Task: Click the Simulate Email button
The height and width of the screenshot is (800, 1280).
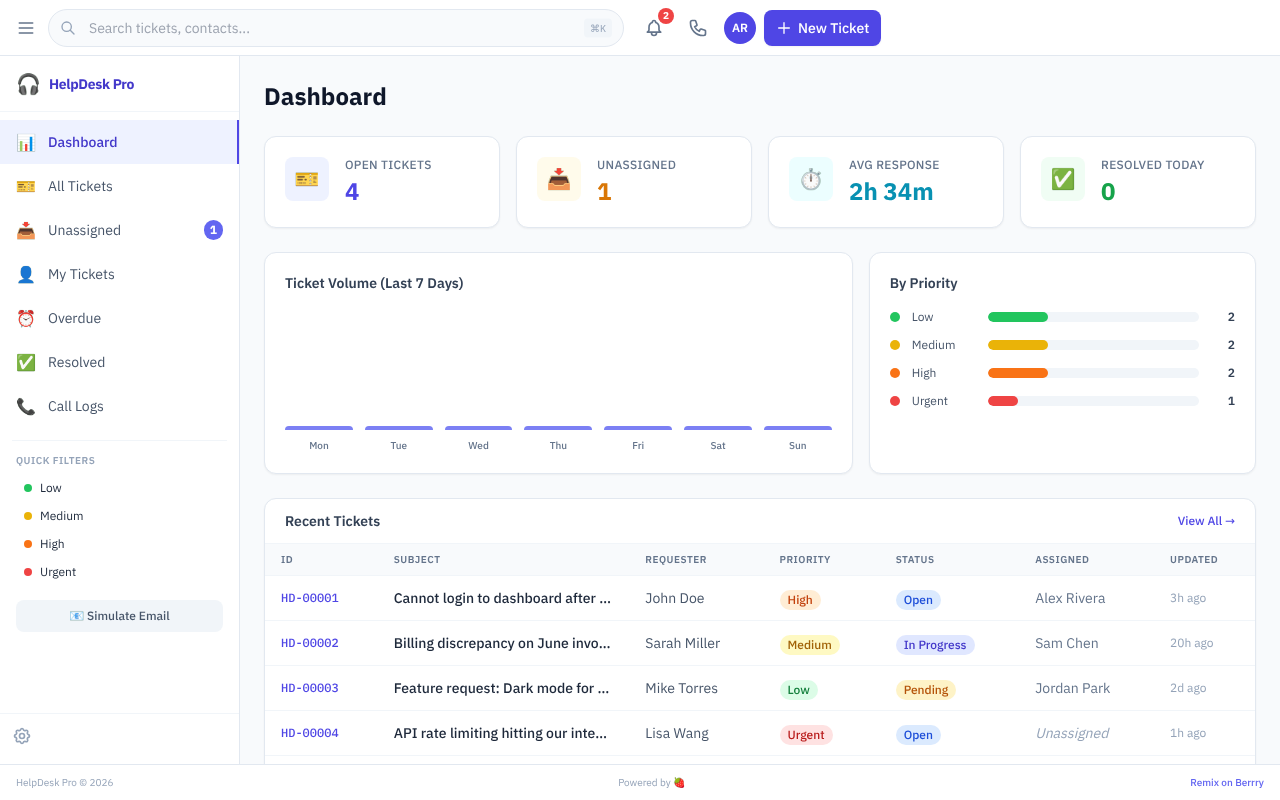Action: pyautogui.click(x=119, y=616)
